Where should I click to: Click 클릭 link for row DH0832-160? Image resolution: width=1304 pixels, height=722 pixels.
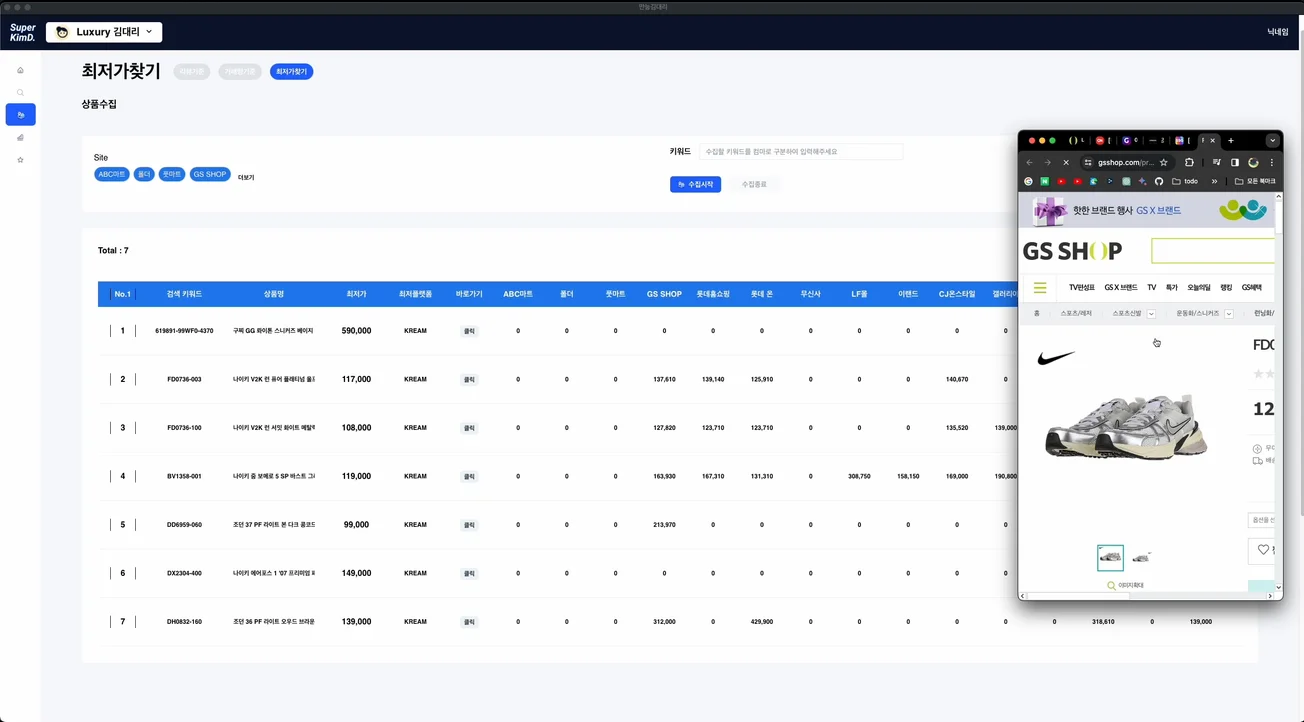click(x=469, y=621)
